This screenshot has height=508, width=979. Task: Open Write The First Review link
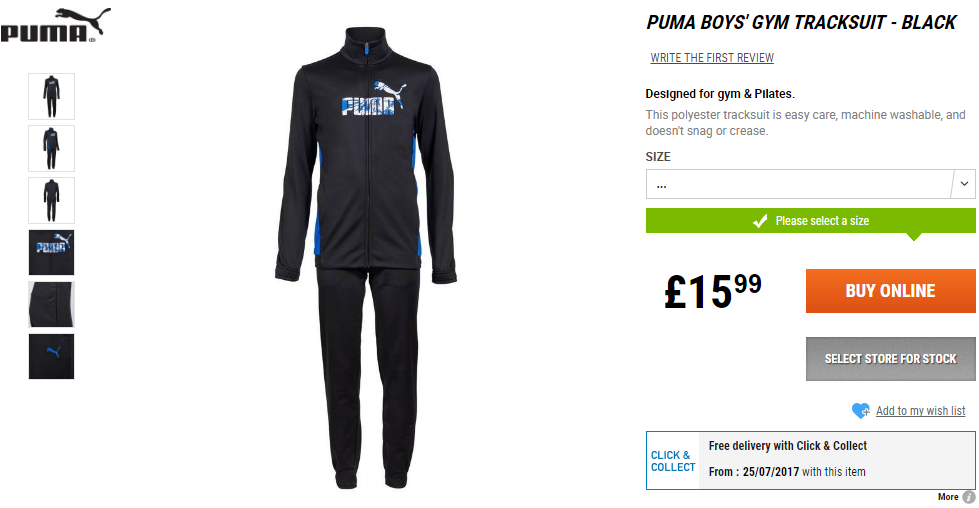coord(712,58)
